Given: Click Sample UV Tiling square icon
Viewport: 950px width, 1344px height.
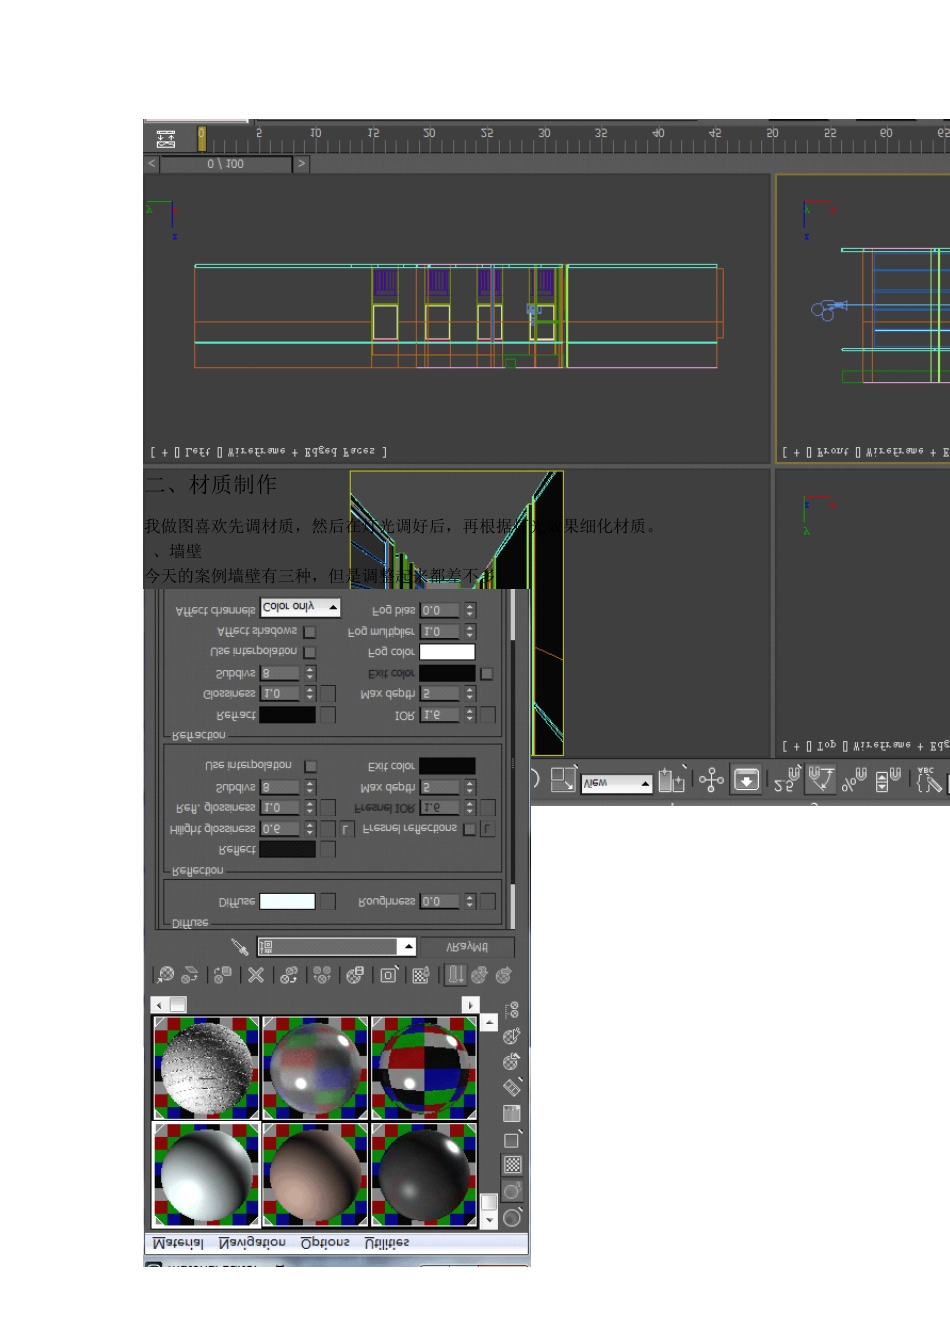Looking at the screenshot, I should pyautogui.click(x=512, y=1140).
